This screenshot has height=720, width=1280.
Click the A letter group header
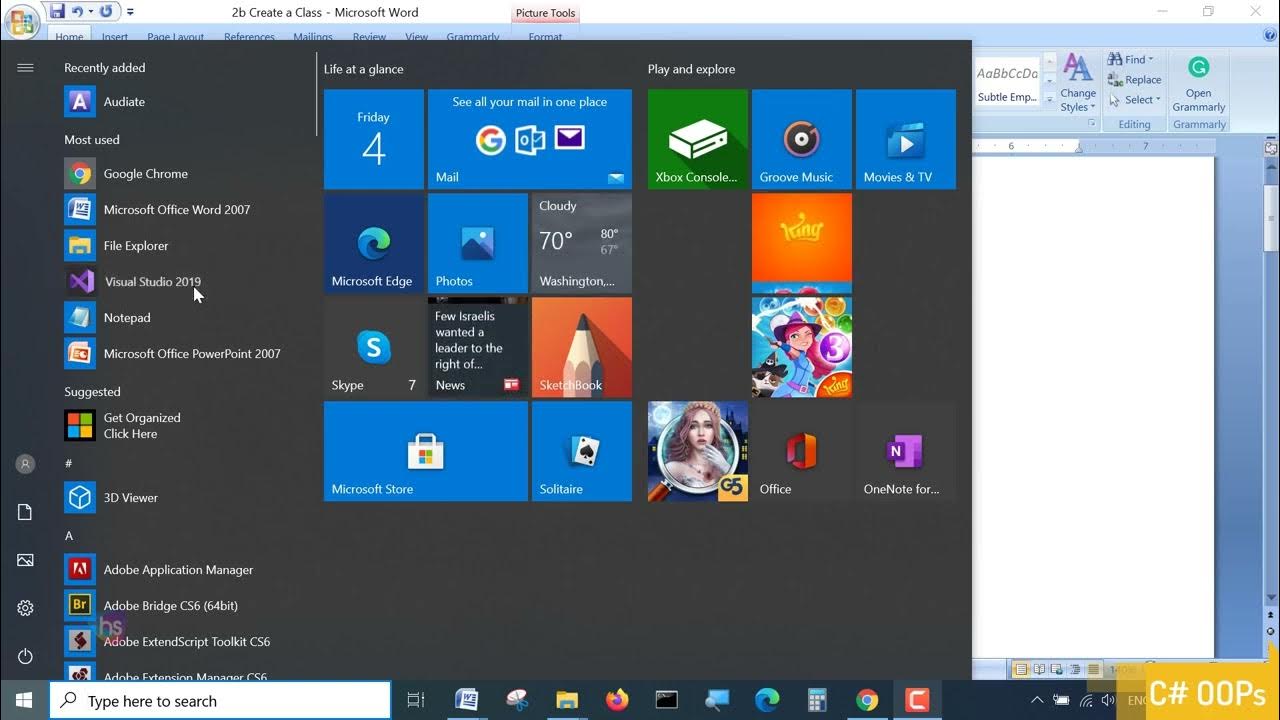point(69,536)
